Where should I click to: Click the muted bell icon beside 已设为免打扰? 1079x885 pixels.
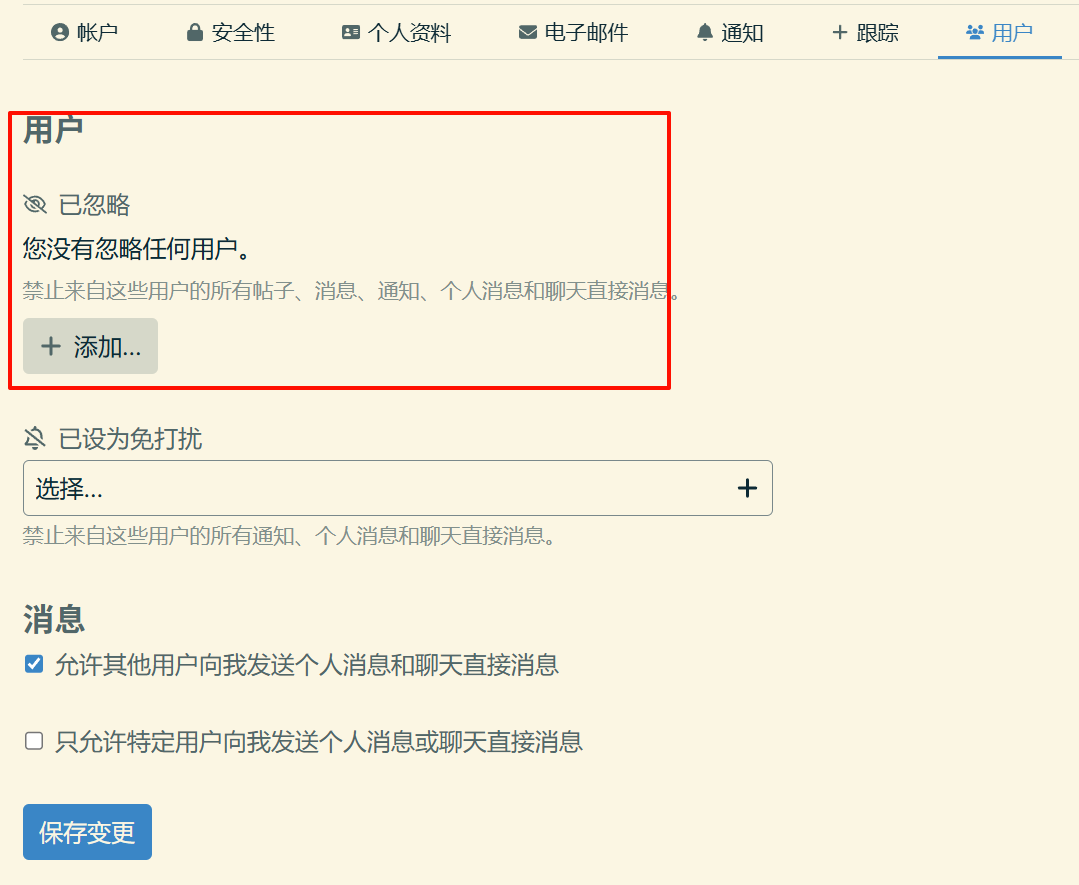[x=35, y=438]
